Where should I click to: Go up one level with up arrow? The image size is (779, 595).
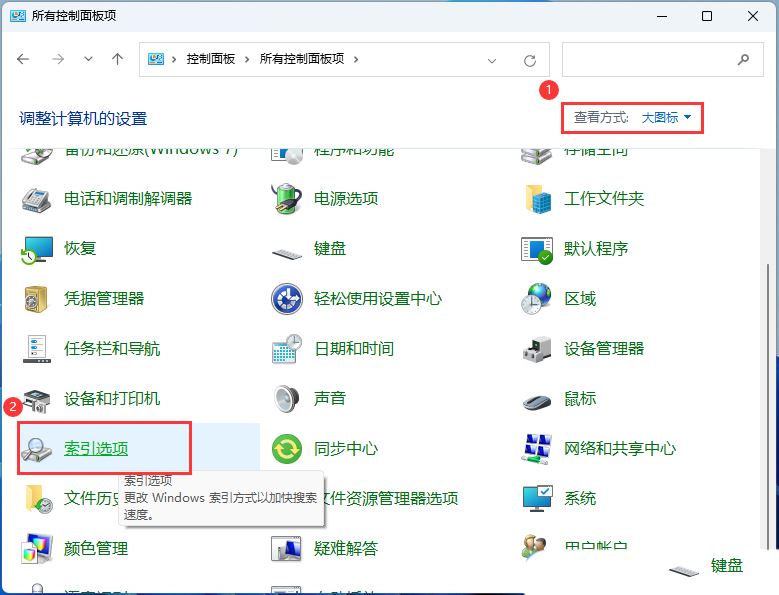[117, 59]
